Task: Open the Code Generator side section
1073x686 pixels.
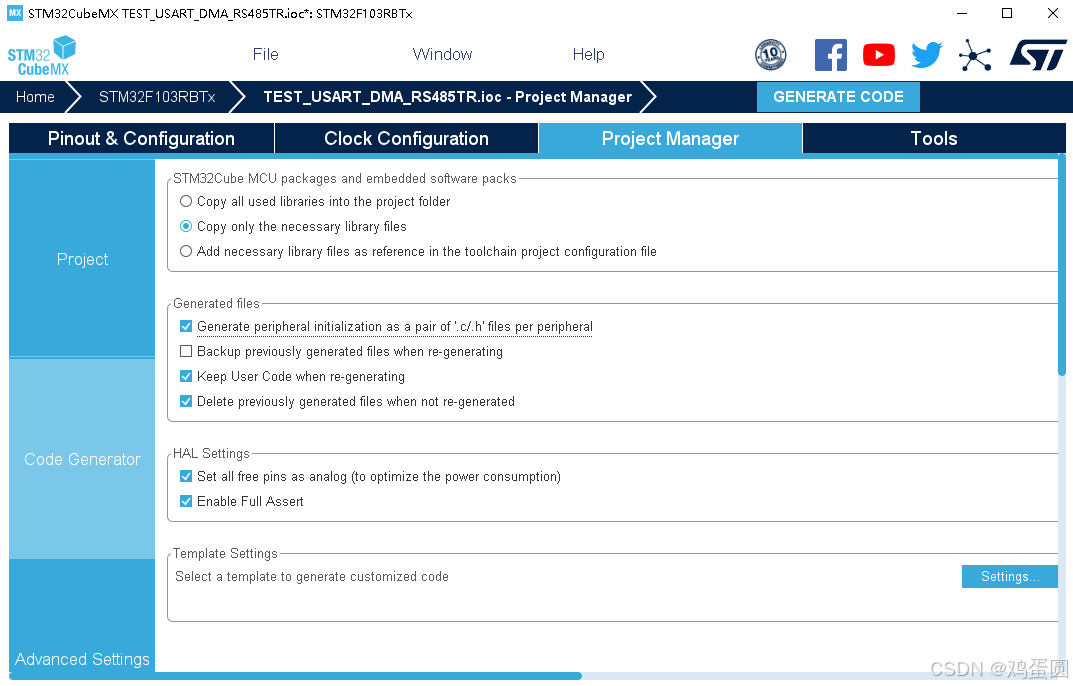Action: click(x=82, y=459)
